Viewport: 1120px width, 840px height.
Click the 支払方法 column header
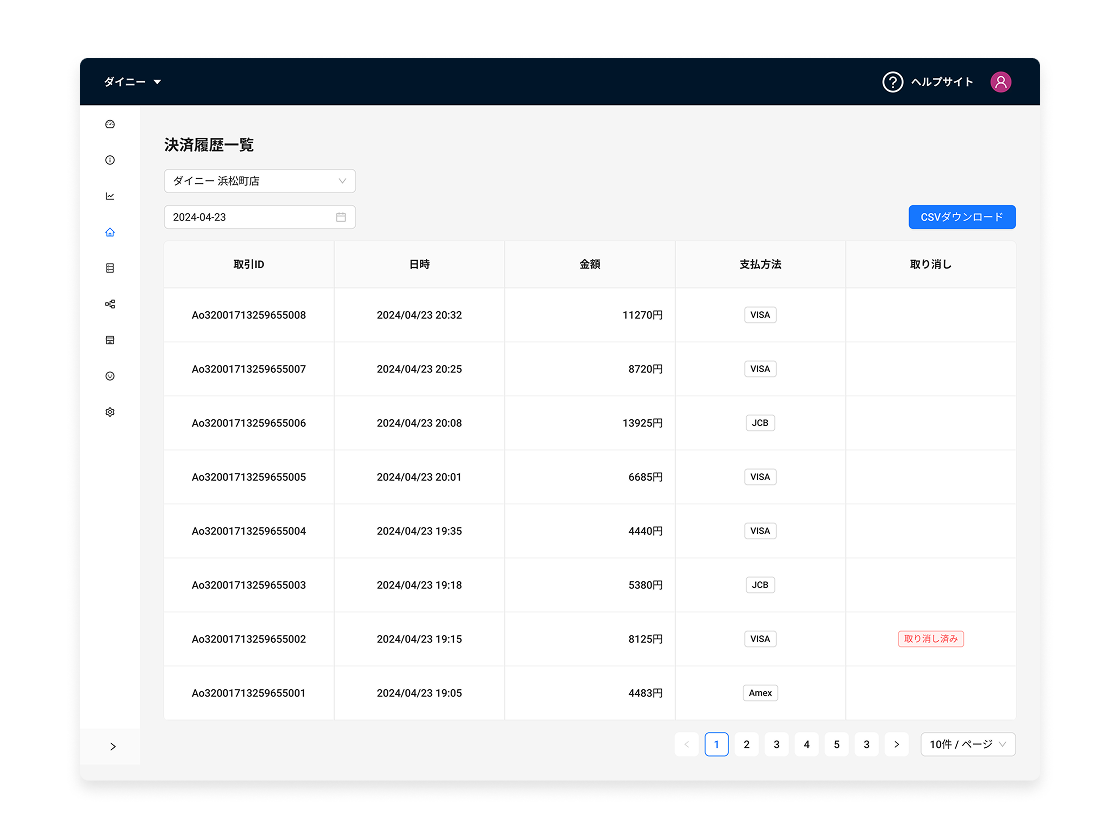click(761, 264)
